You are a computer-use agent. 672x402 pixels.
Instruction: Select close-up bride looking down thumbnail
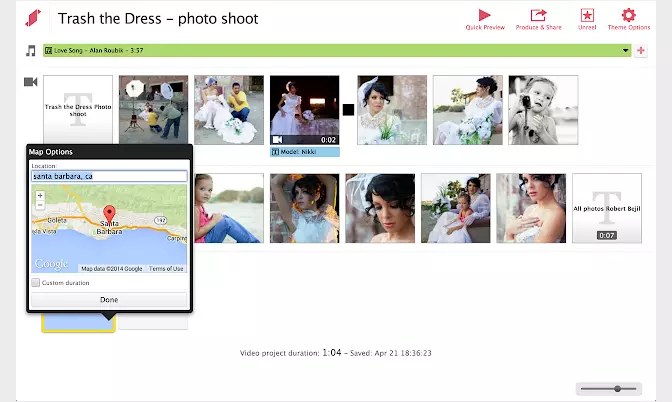[380, 208]
